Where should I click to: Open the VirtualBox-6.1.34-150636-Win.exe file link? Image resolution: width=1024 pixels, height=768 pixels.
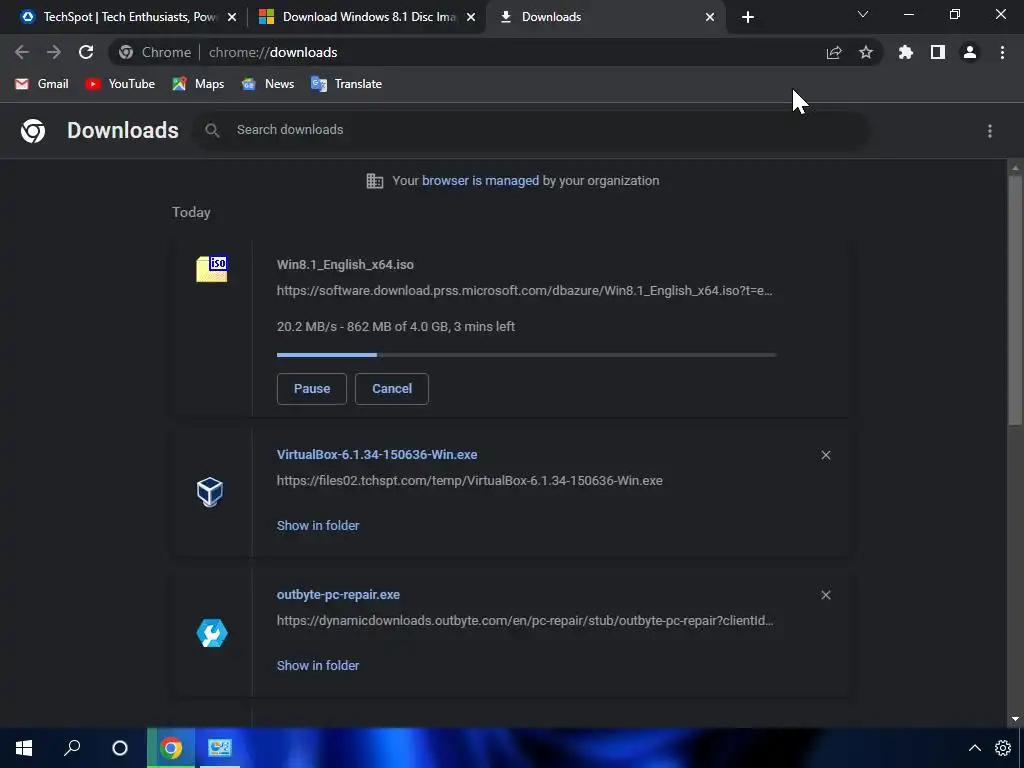tap(377, 455)
